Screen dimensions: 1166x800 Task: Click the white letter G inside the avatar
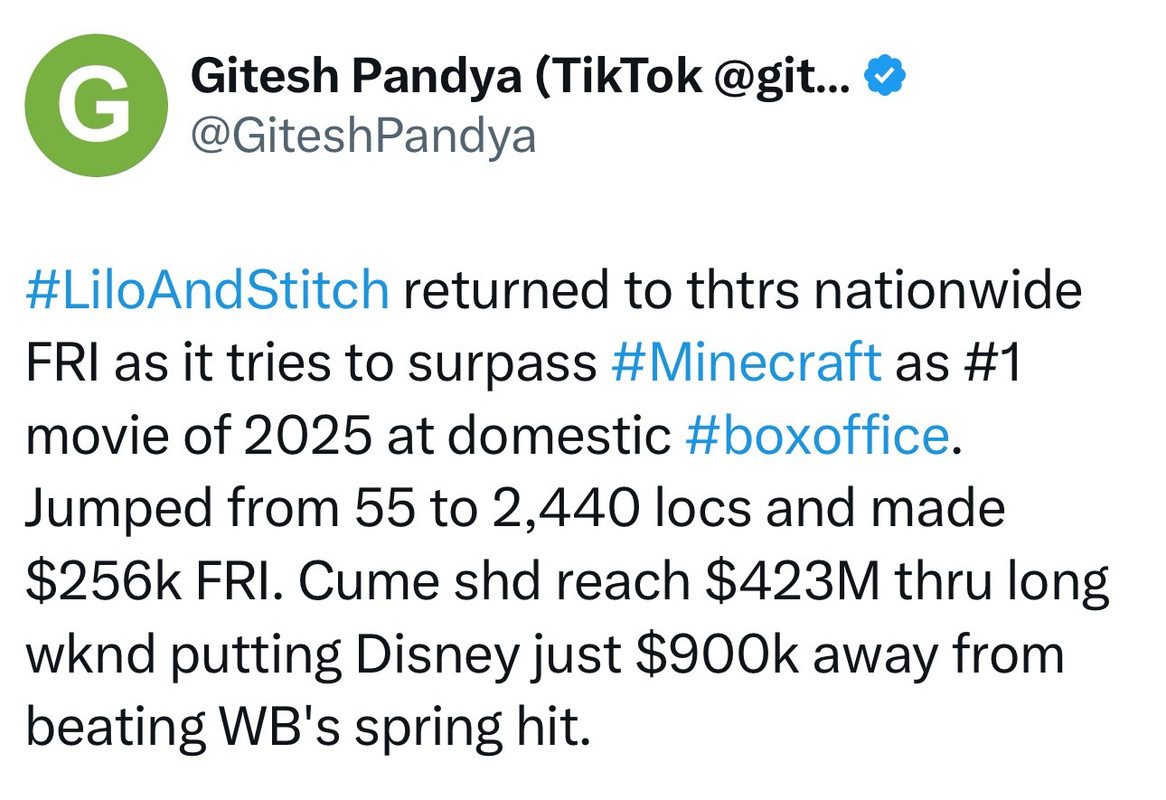click(96, 105)
